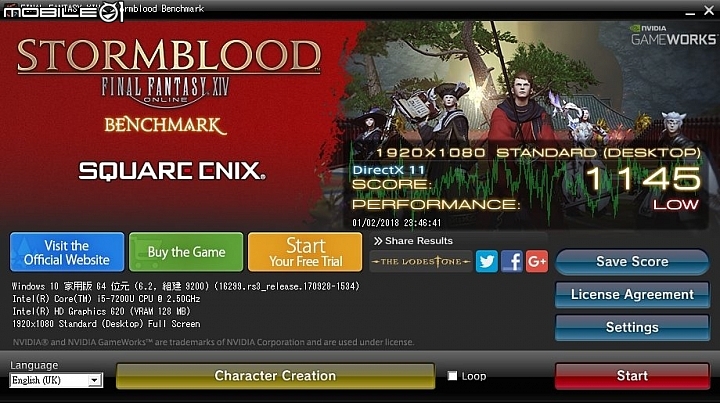Click the Square Enix logo
This screenshot has height=403, width=720.
[172, 171]
